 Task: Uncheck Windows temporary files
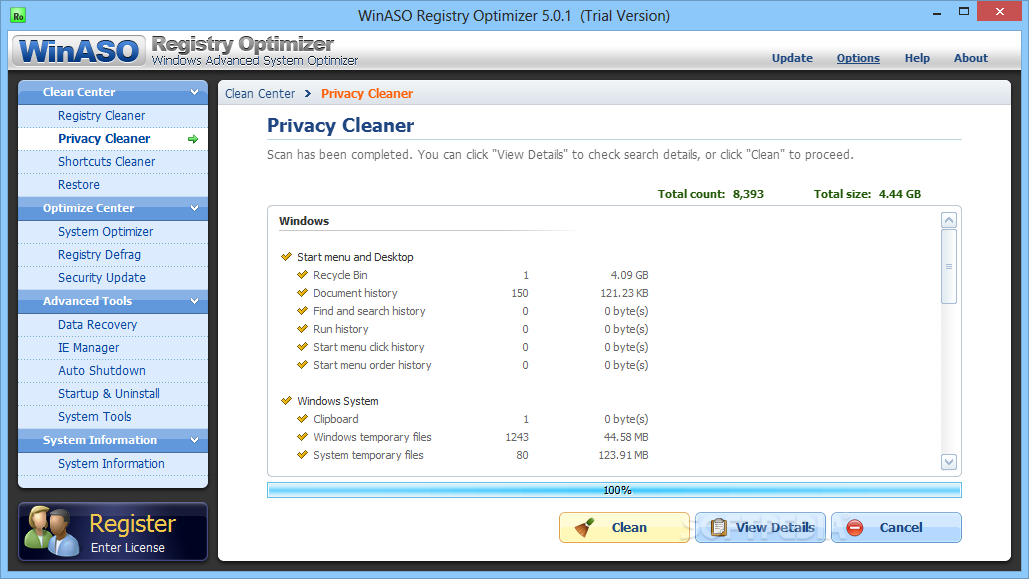coord(302,437)
